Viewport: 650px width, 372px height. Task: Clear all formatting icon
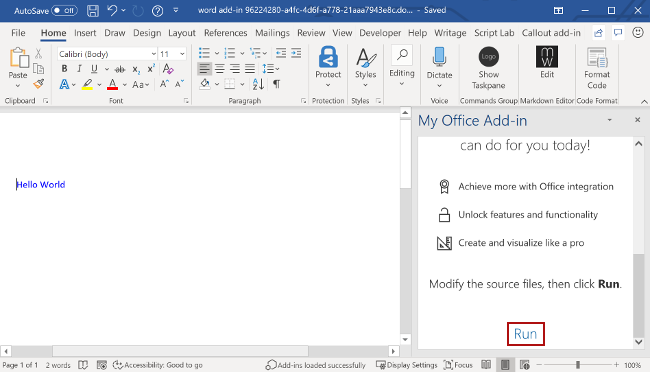point(168,68)
